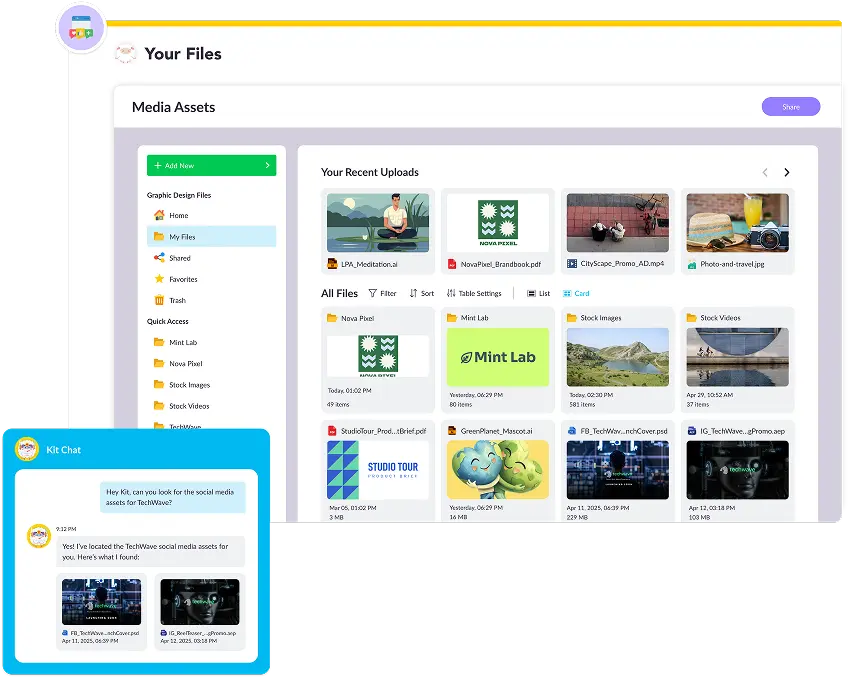Go to previous recent uploads arrow

click(x=765, y=172)
